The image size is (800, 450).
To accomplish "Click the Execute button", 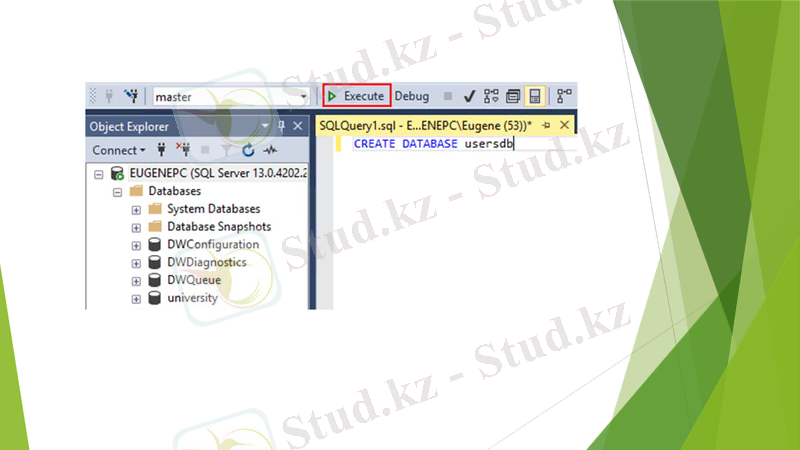I will click(x=355, y=96).
